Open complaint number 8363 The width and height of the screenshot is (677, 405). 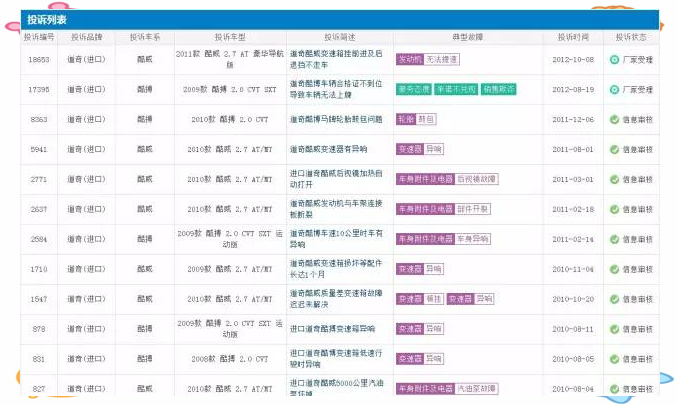coord(39,119)
